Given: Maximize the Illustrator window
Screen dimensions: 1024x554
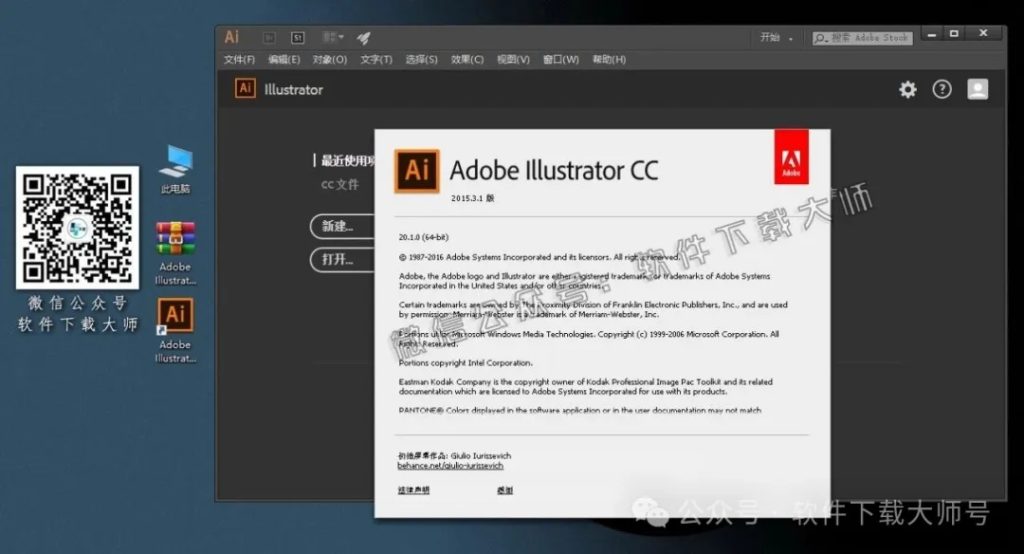Looking at the screenshot, I should click(954, 33).
